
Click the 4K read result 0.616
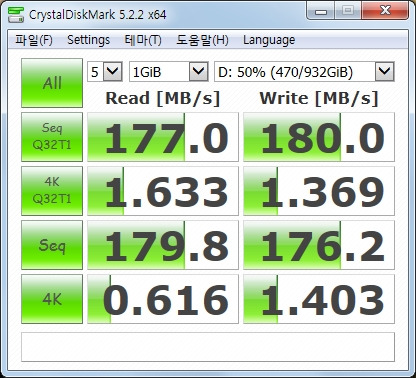(x=163, y=299)
